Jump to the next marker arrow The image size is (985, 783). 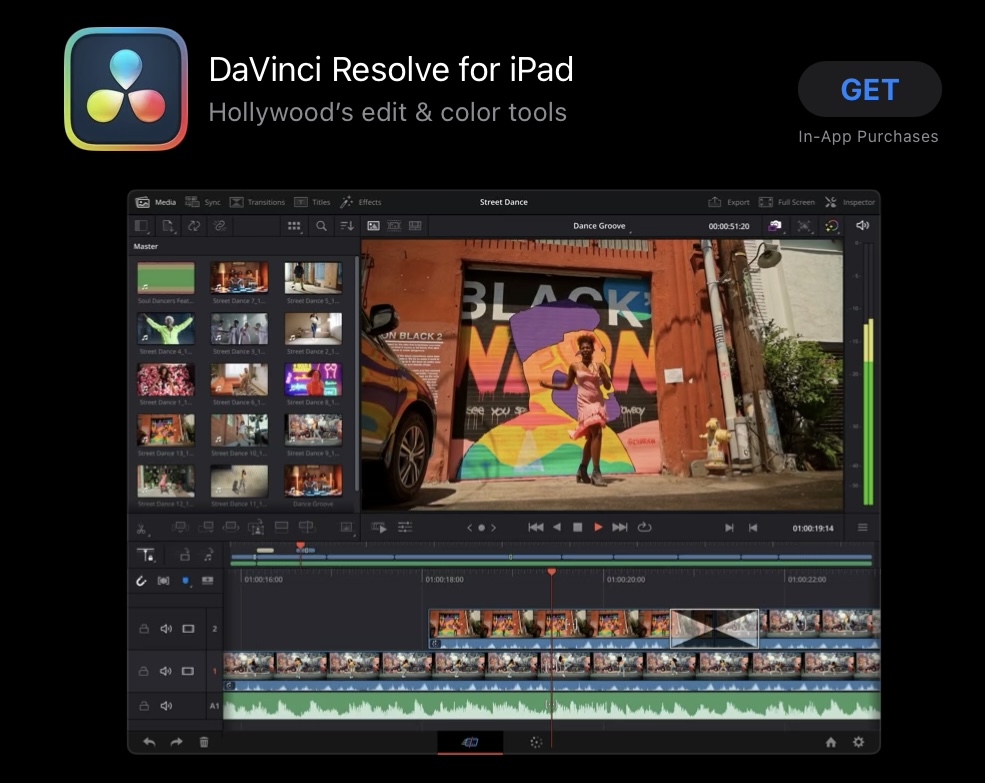494,528
